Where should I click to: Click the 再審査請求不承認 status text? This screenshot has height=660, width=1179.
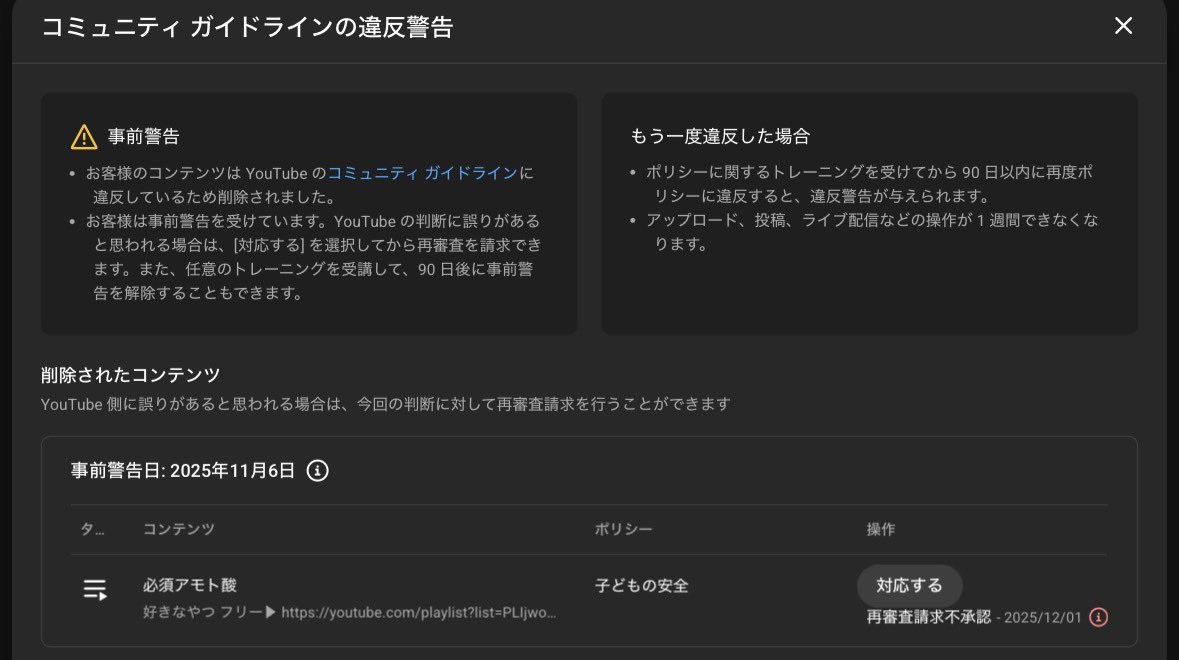click(928, 617)
